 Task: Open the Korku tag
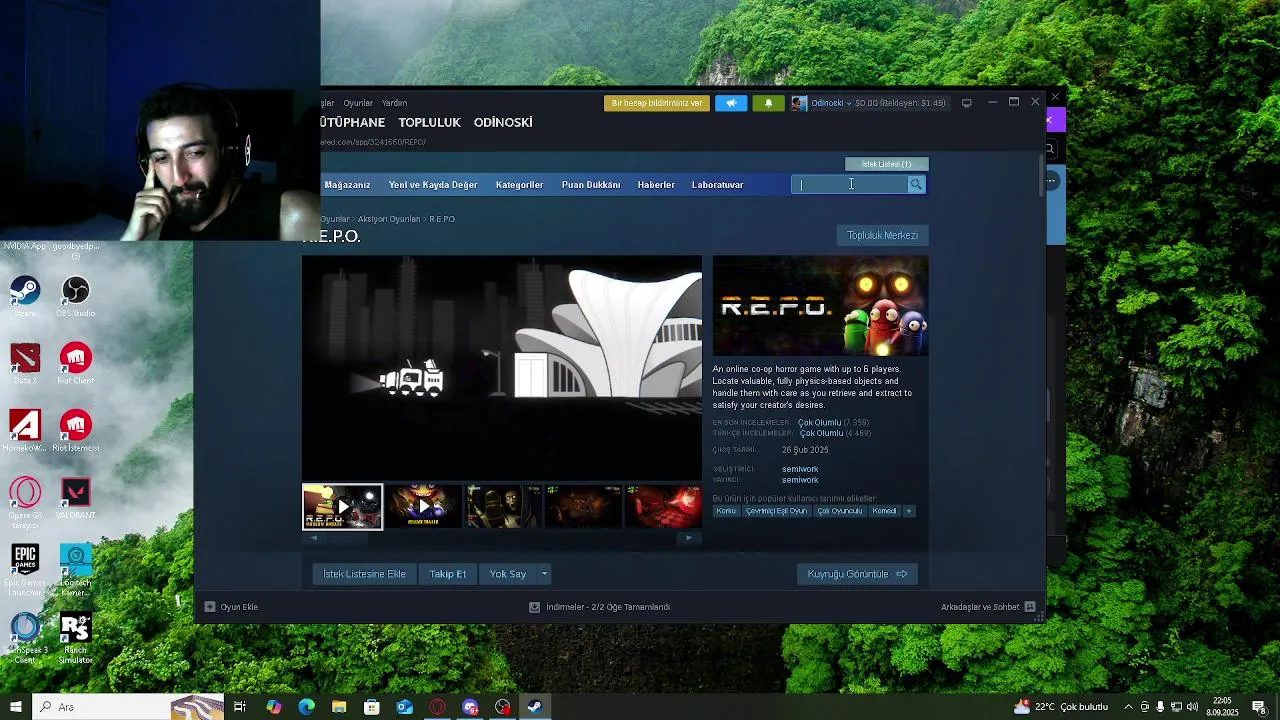click(726, 511)
